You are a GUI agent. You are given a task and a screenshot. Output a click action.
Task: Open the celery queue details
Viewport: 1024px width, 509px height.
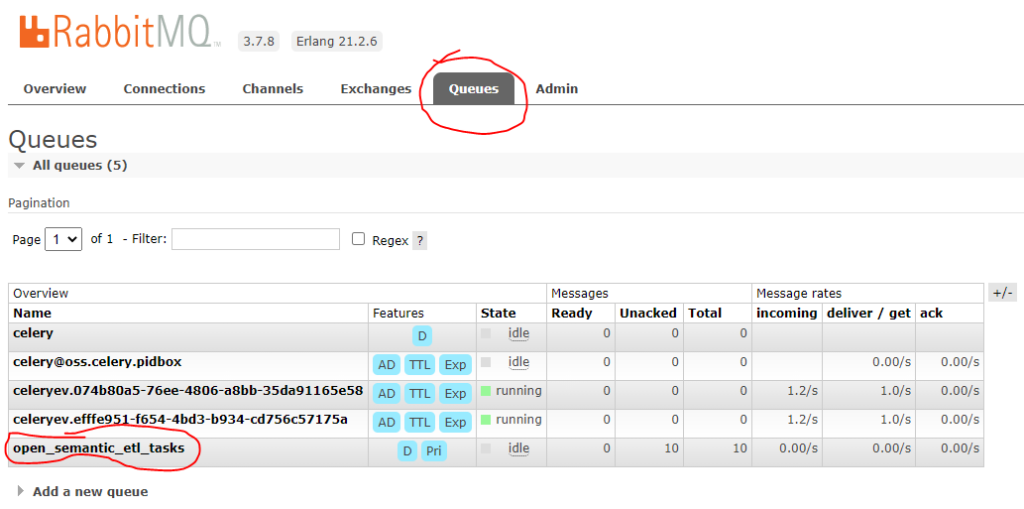pyautogui.click(x=33, y=332)
